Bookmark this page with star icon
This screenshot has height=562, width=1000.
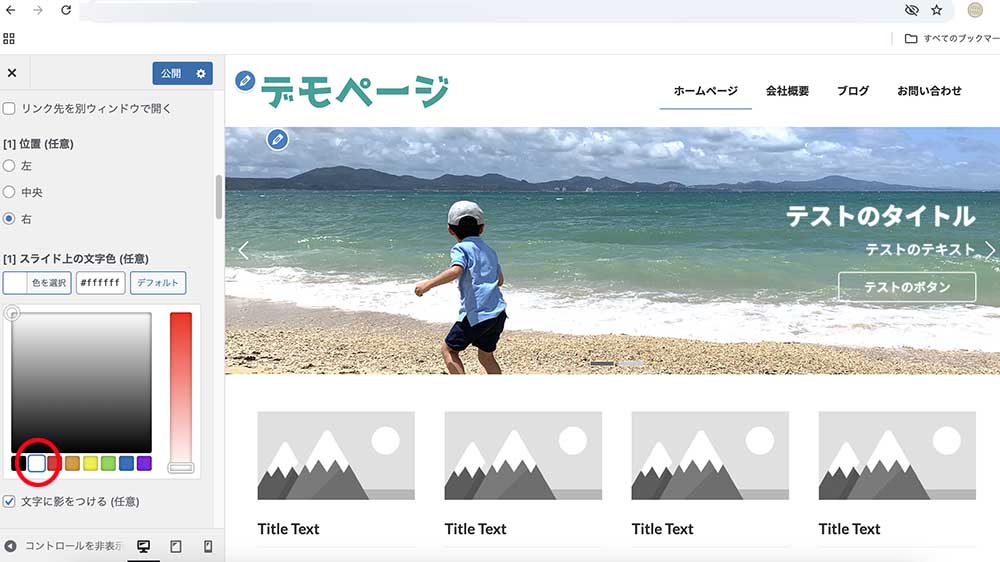[936, 10]
